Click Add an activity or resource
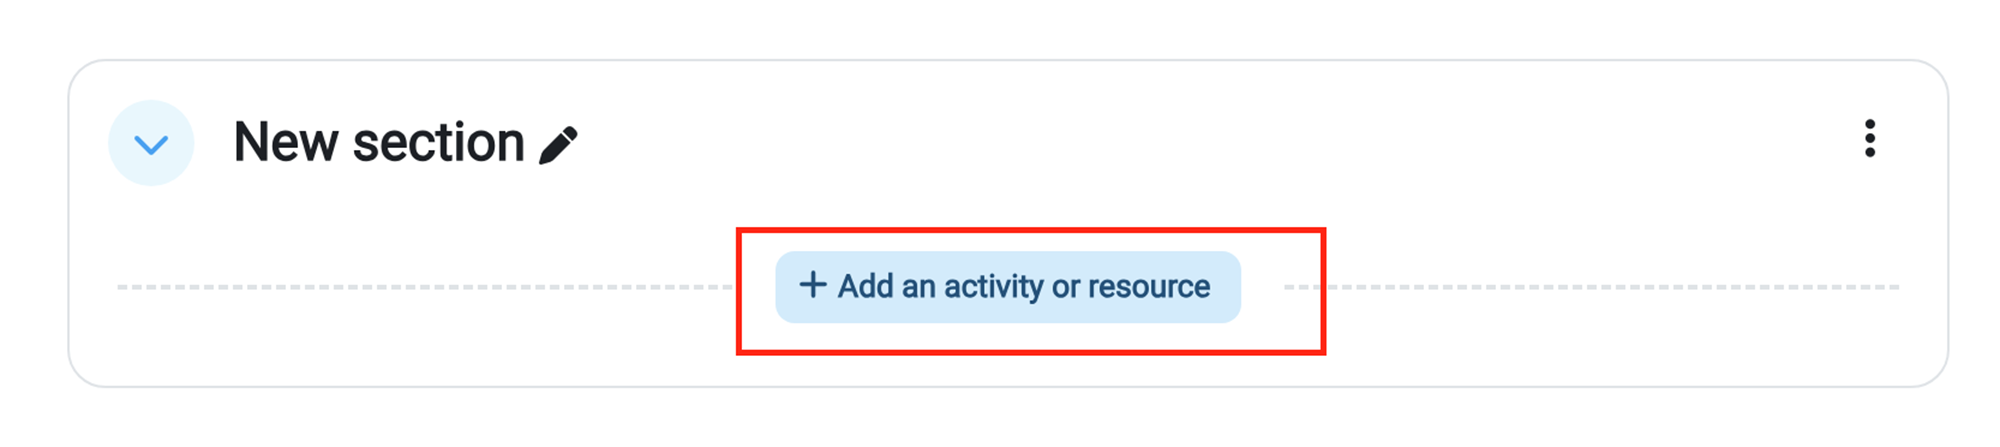 [x=1008, y=287]
